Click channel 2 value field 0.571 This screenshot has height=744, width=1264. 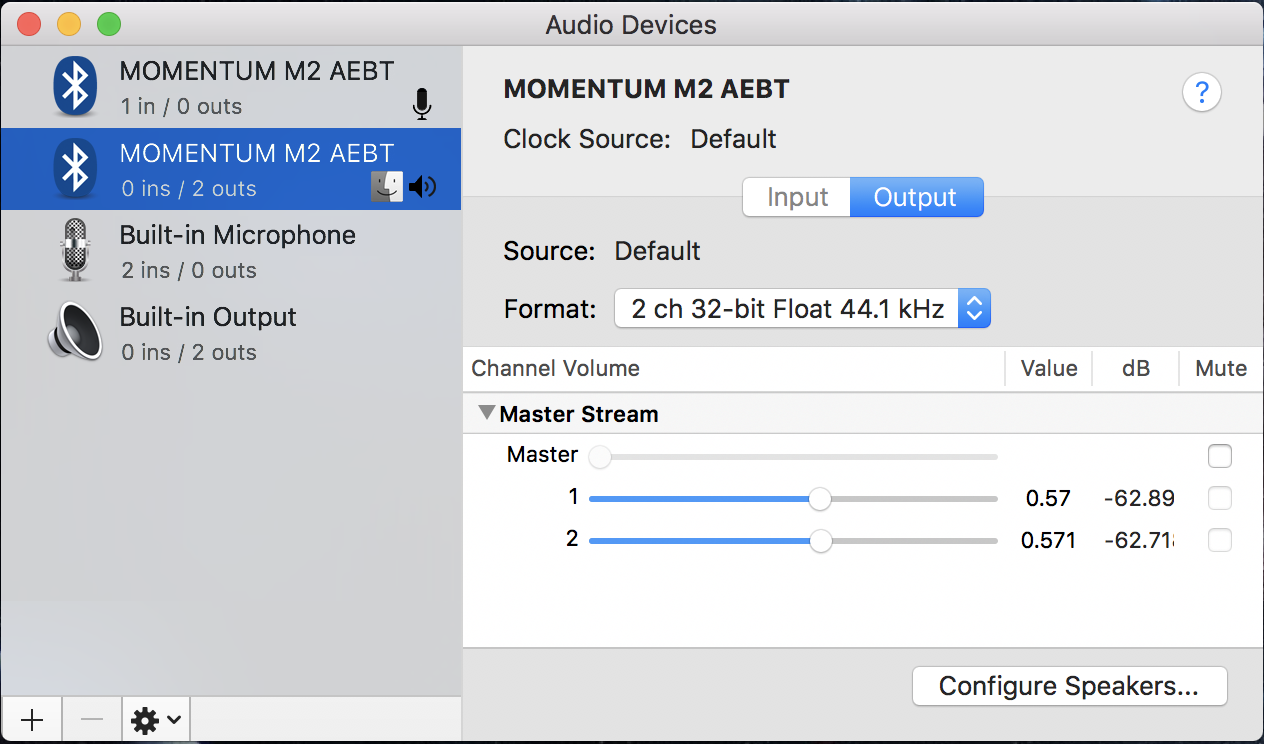(1048, 540)
